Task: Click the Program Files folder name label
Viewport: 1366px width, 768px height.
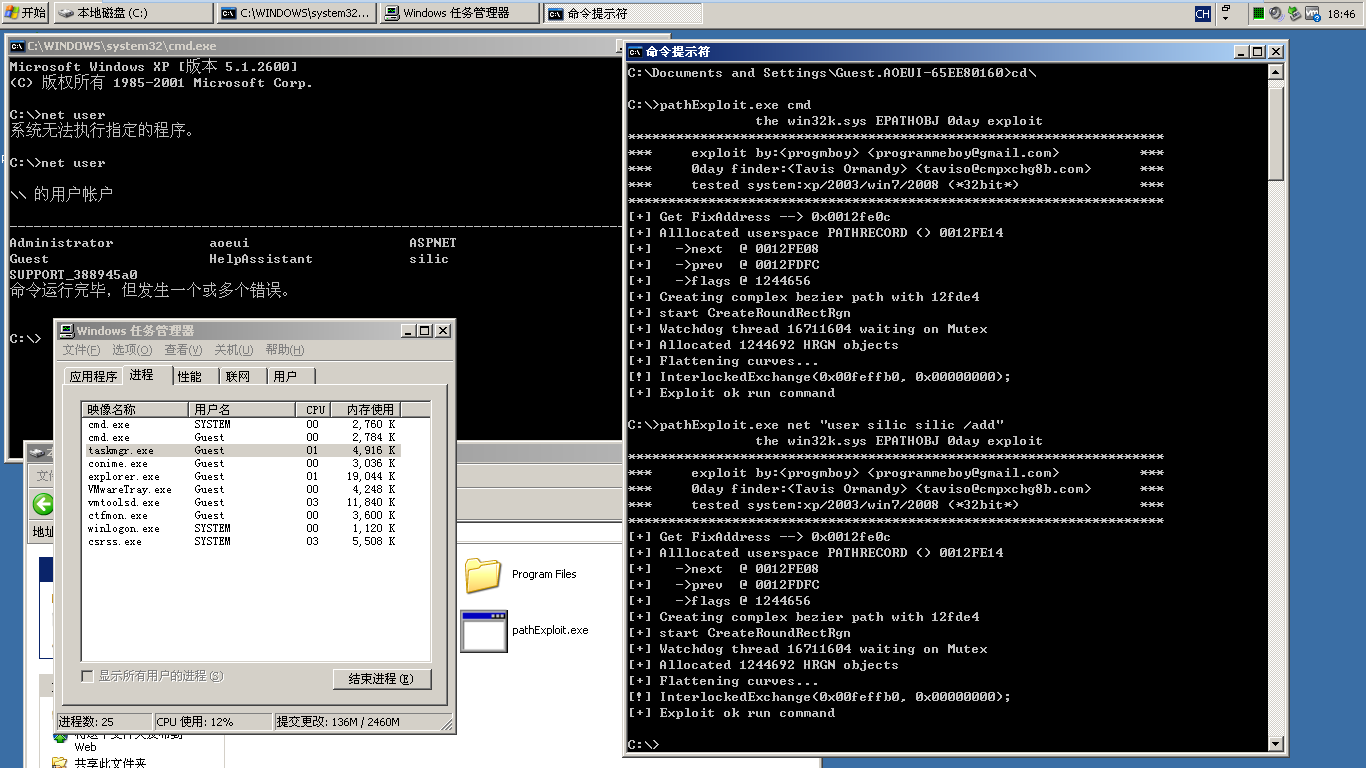Action: [x=544, y=574]
